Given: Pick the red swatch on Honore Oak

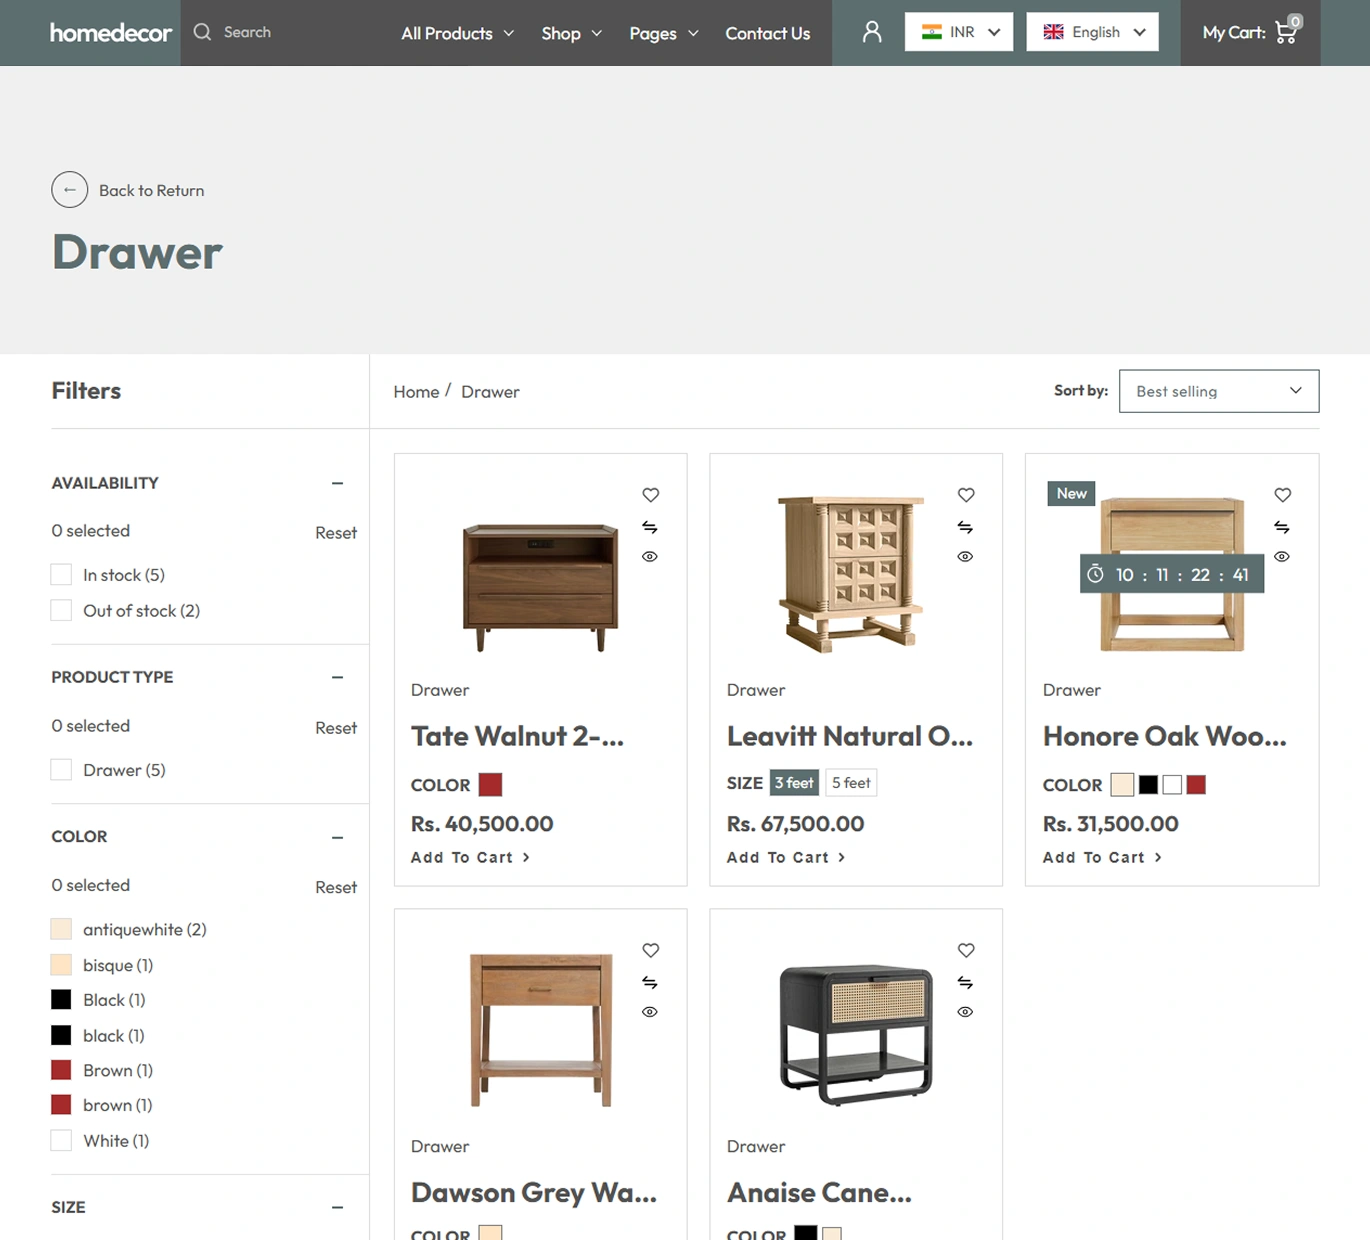Looking at the screenshot, I should pyautogui.click(x=1196, y=785).
